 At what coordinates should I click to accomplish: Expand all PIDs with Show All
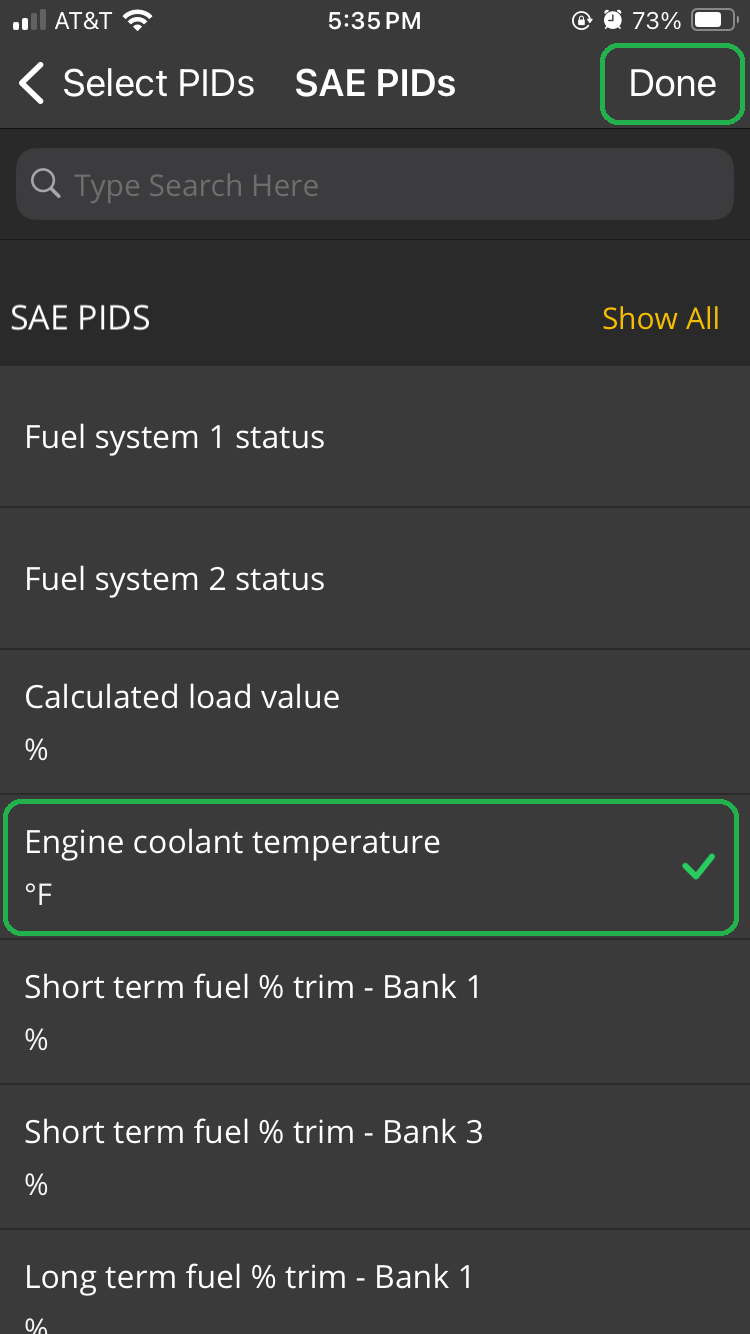(x=660, y=318)
